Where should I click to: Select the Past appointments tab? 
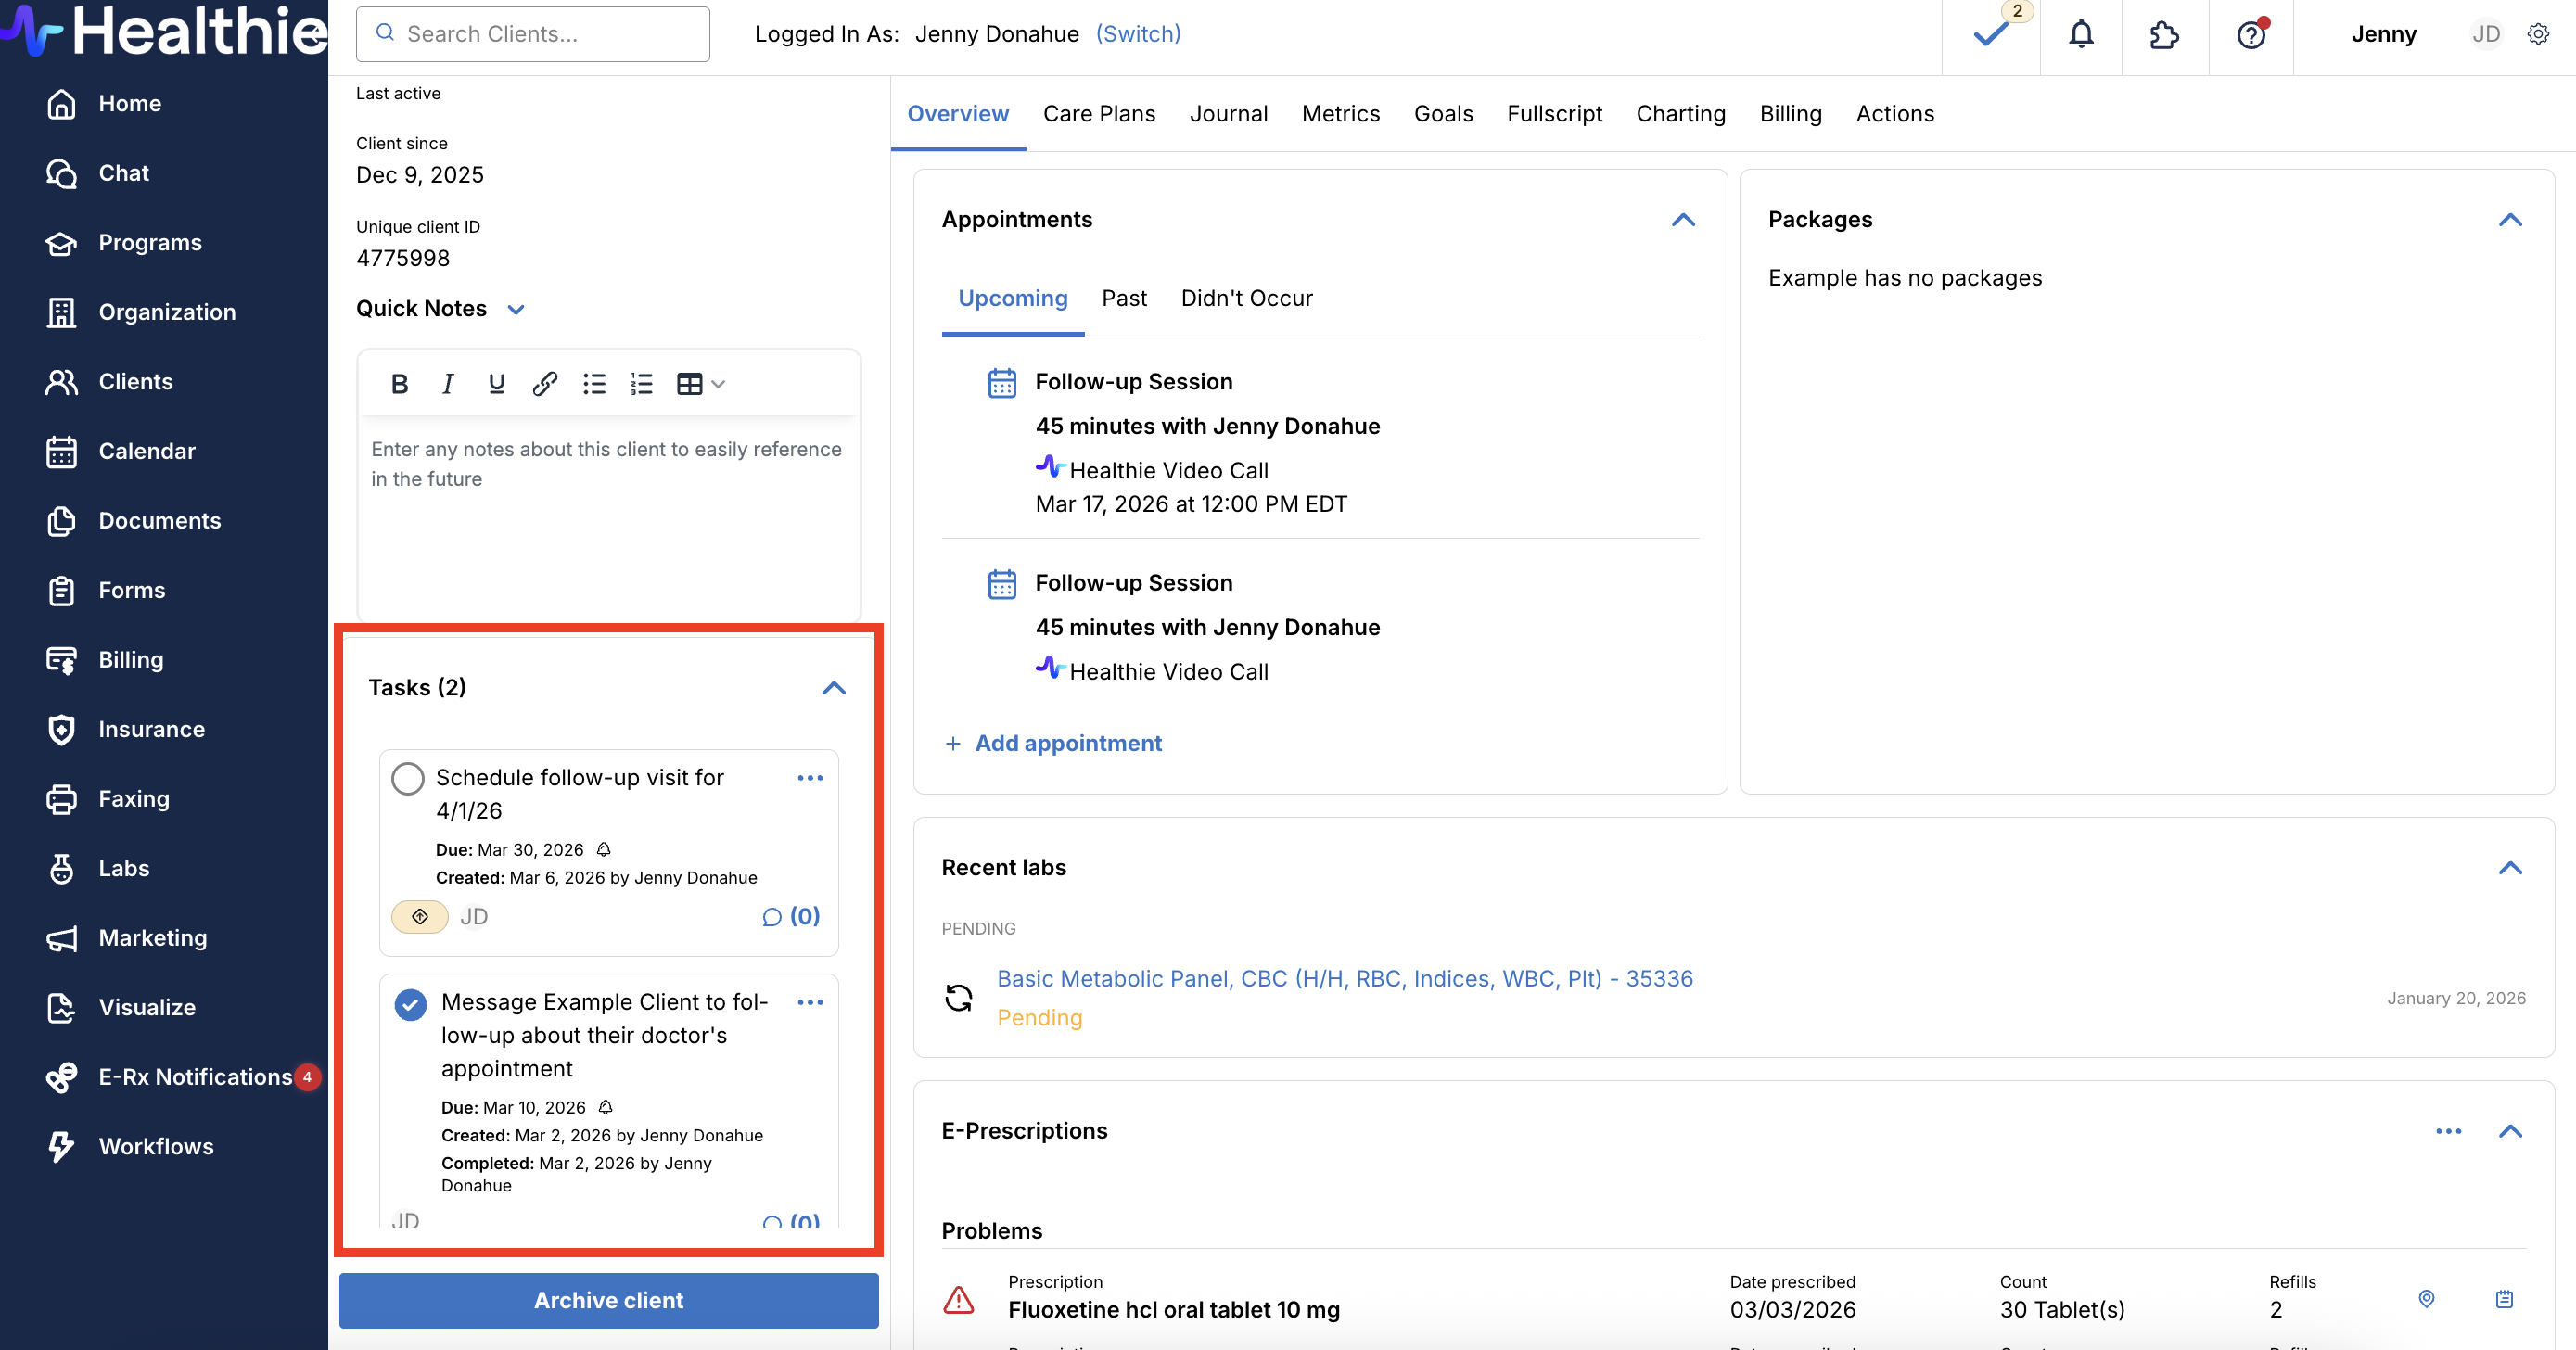[x=1124, y=299]
